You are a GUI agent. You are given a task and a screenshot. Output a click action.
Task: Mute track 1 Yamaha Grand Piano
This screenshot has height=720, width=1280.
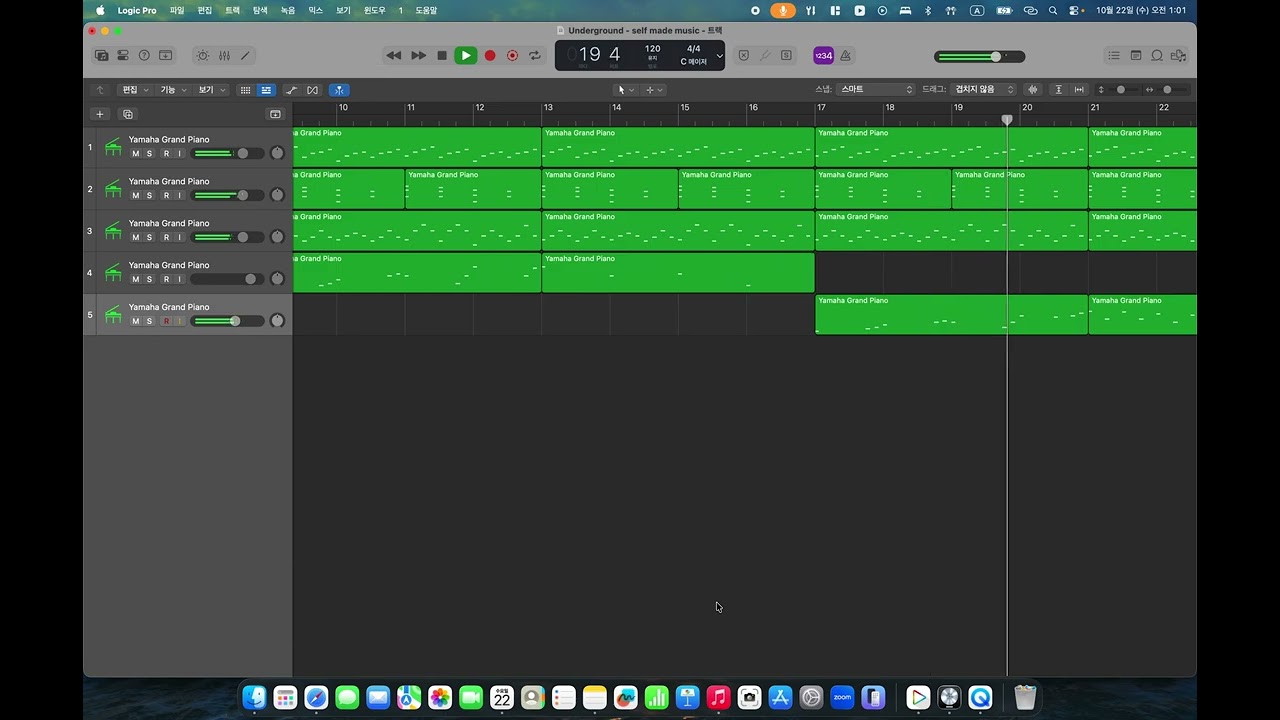point(136,154)
